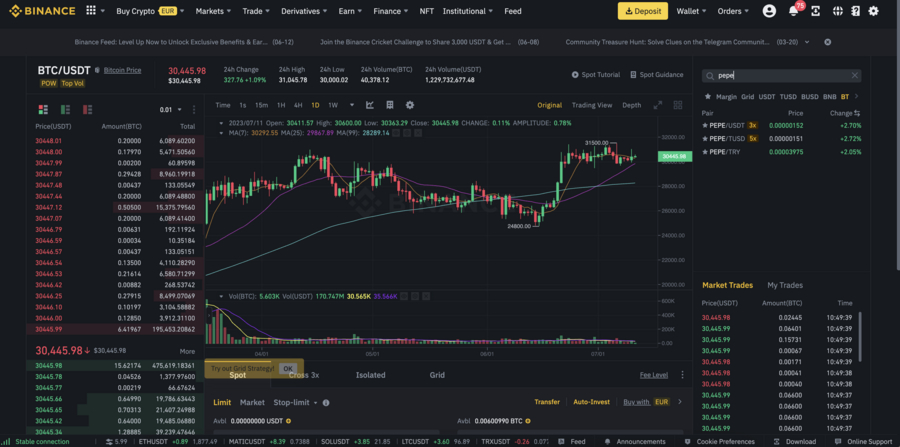The width and height of the screenshot is (900, 447).
Task: Open the Trade dropdown menu
Action: pyautogui.click(x=256, y=11)
